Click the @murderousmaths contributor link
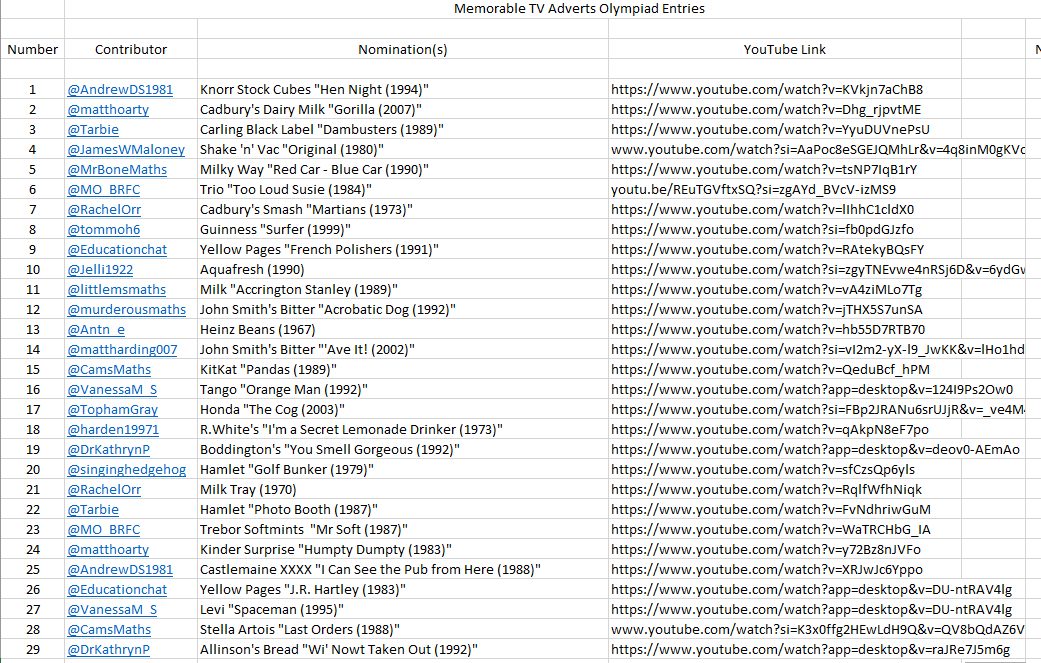Image resolution: width=1041 pixels, height=663 pixels. click(127, 309)
